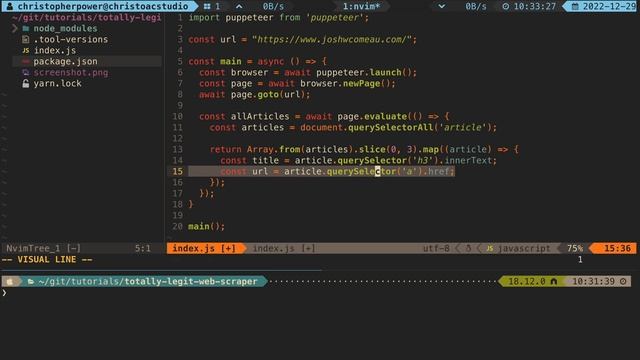Click the 10:31:39 prompt time
Viewport: 640px width, 360px height.
(x=593, y=282)
